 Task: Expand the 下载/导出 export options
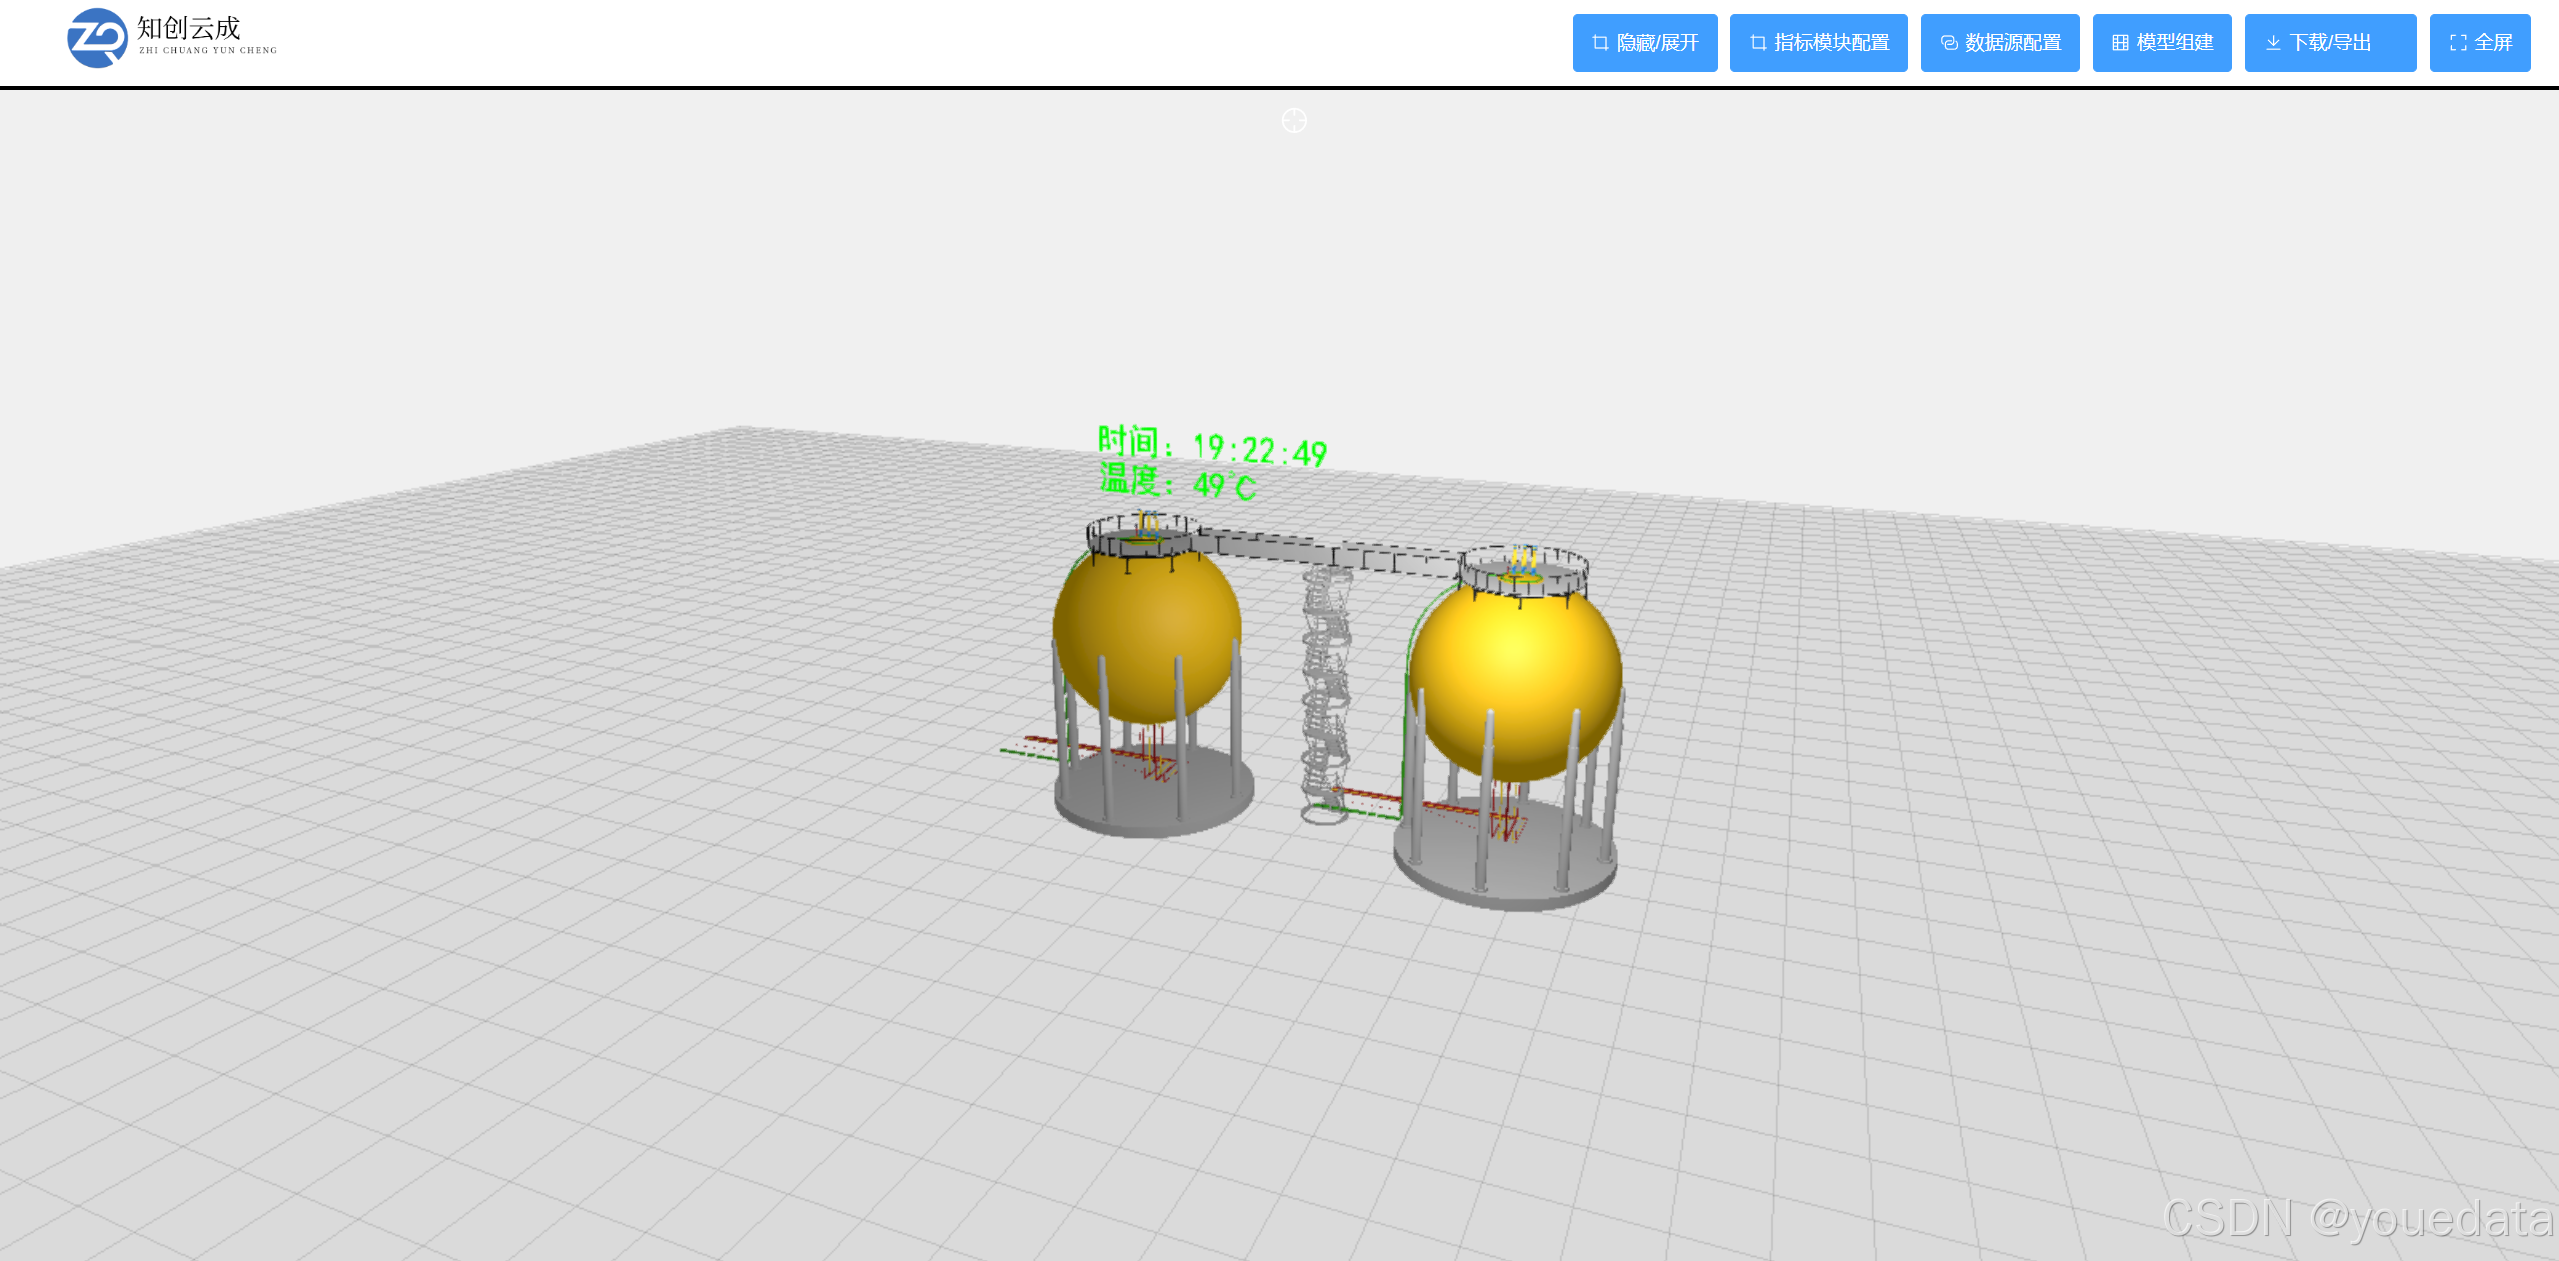click(x=2331, y=43)
